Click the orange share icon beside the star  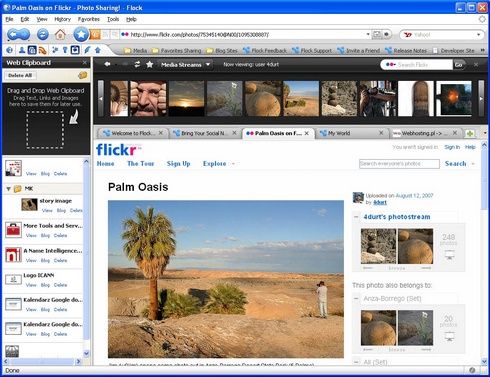pos(95,34)
